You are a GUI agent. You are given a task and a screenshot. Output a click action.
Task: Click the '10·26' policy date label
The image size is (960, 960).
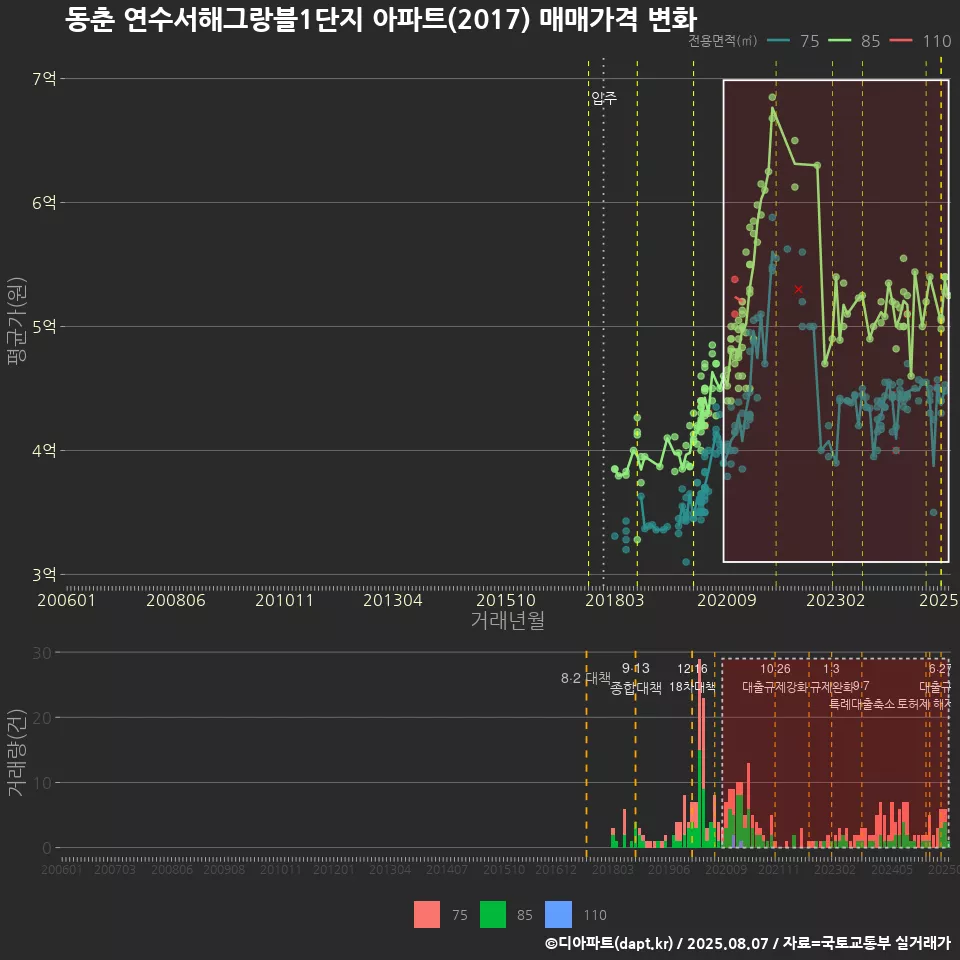coord(775,669)
